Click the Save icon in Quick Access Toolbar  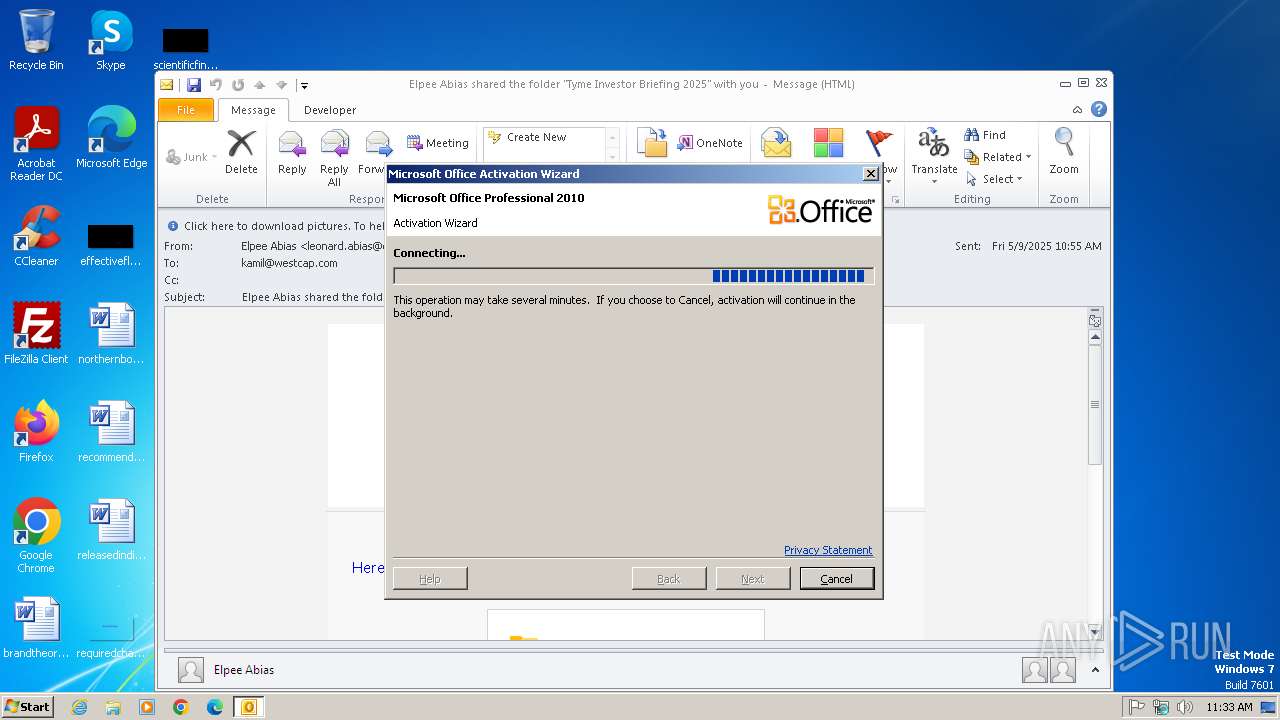pyautogui.click(x=194, y=85)
